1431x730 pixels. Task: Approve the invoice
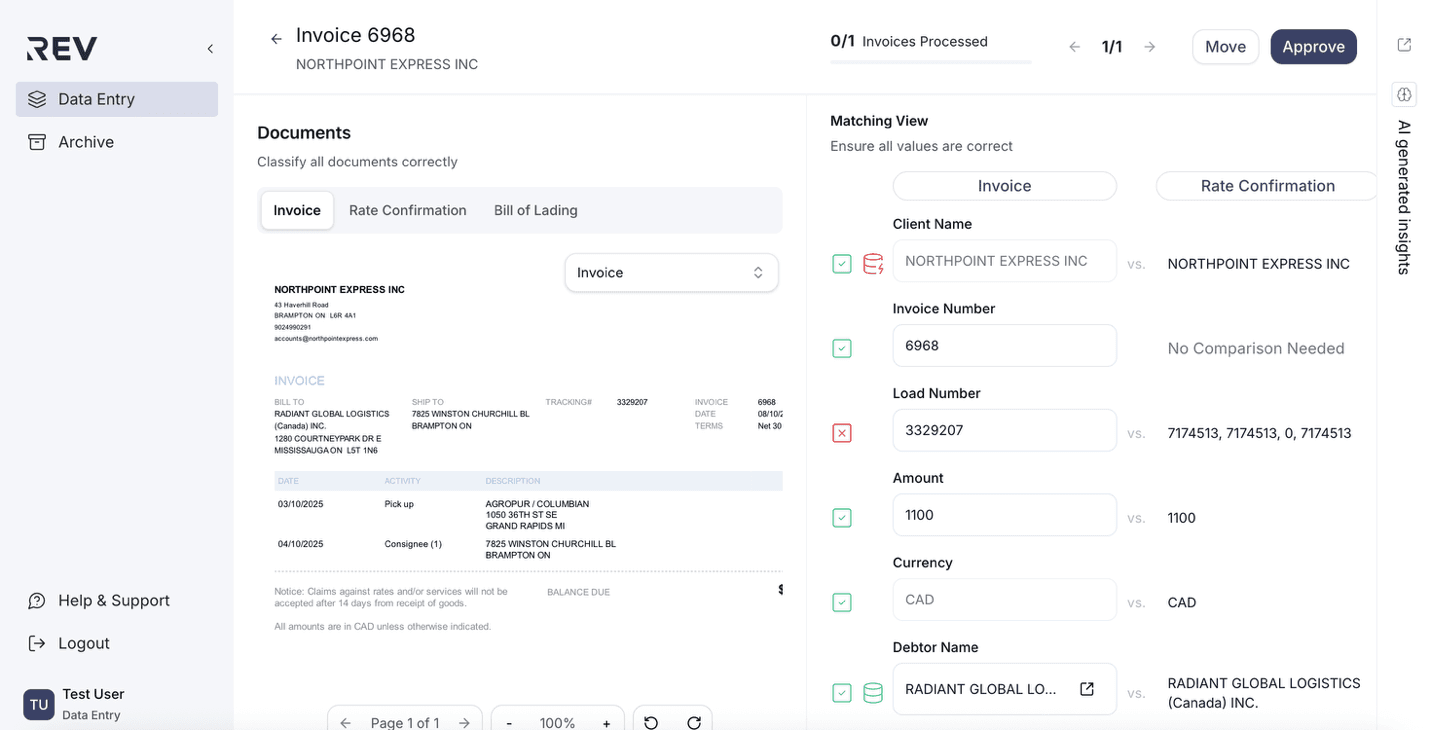pyautogui.click(x=1313, y=46)
